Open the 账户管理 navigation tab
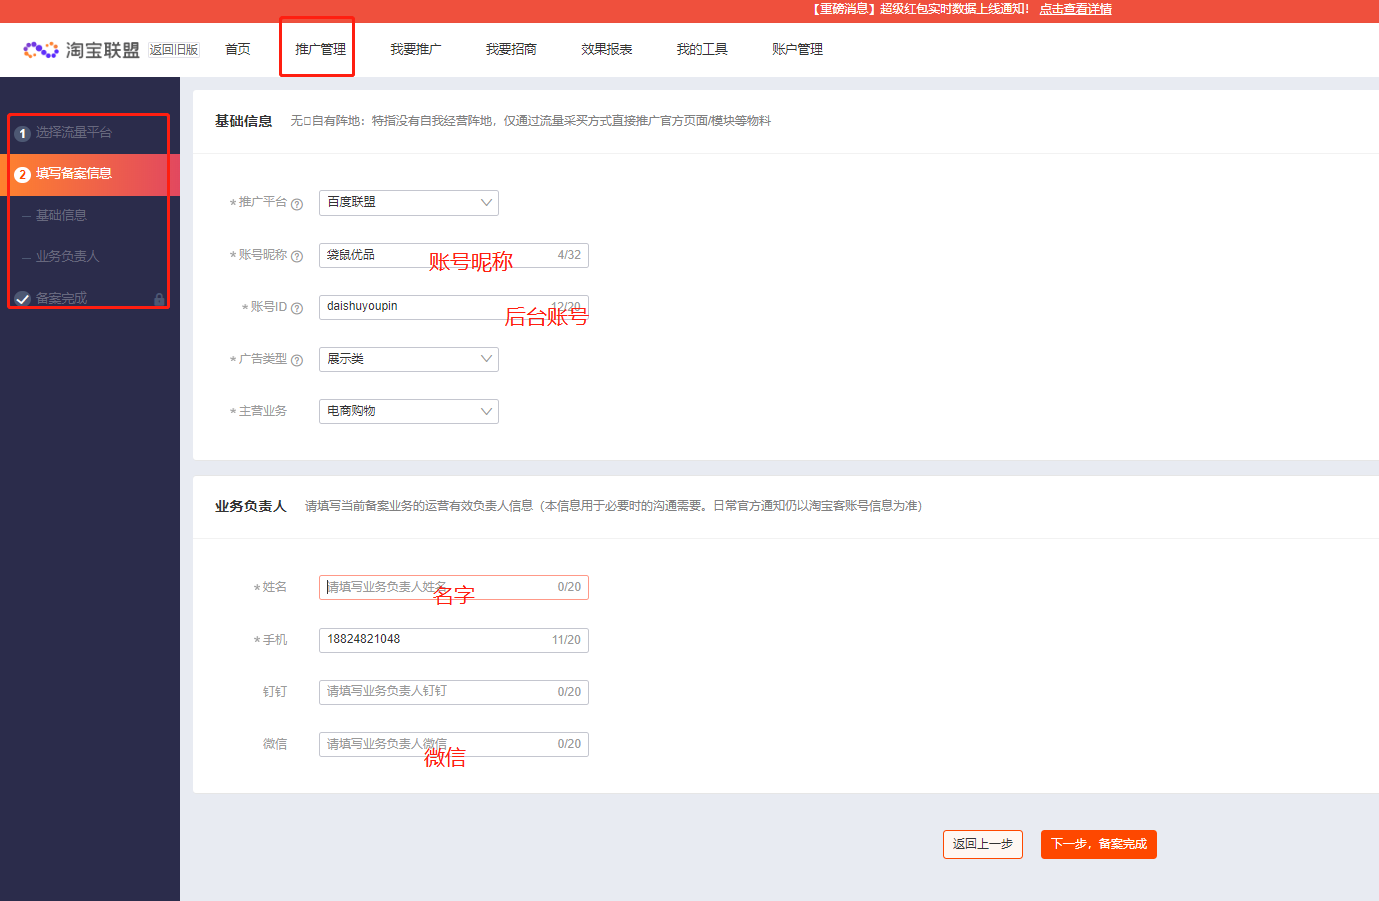1379x901 pixels. pos(797,49)
